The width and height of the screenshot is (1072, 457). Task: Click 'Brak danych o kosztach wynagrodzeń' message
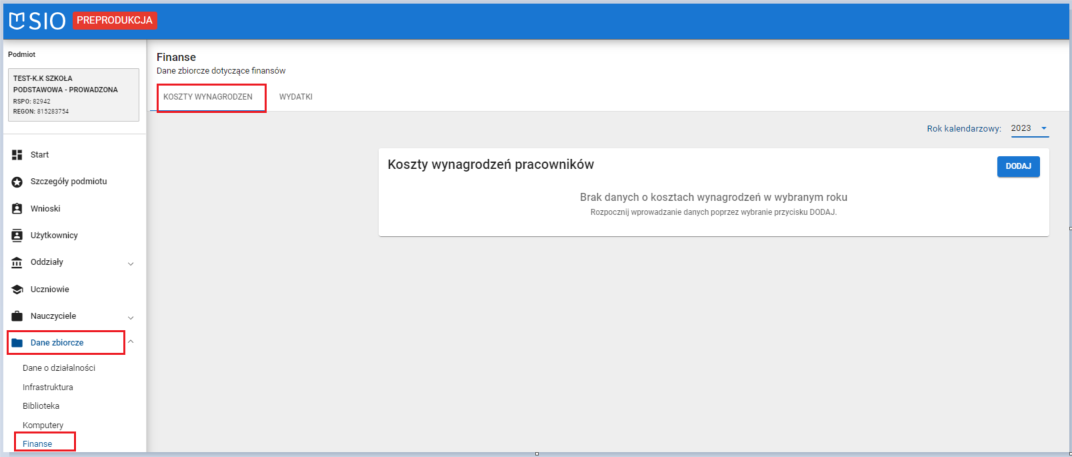(x=714, y=197)
